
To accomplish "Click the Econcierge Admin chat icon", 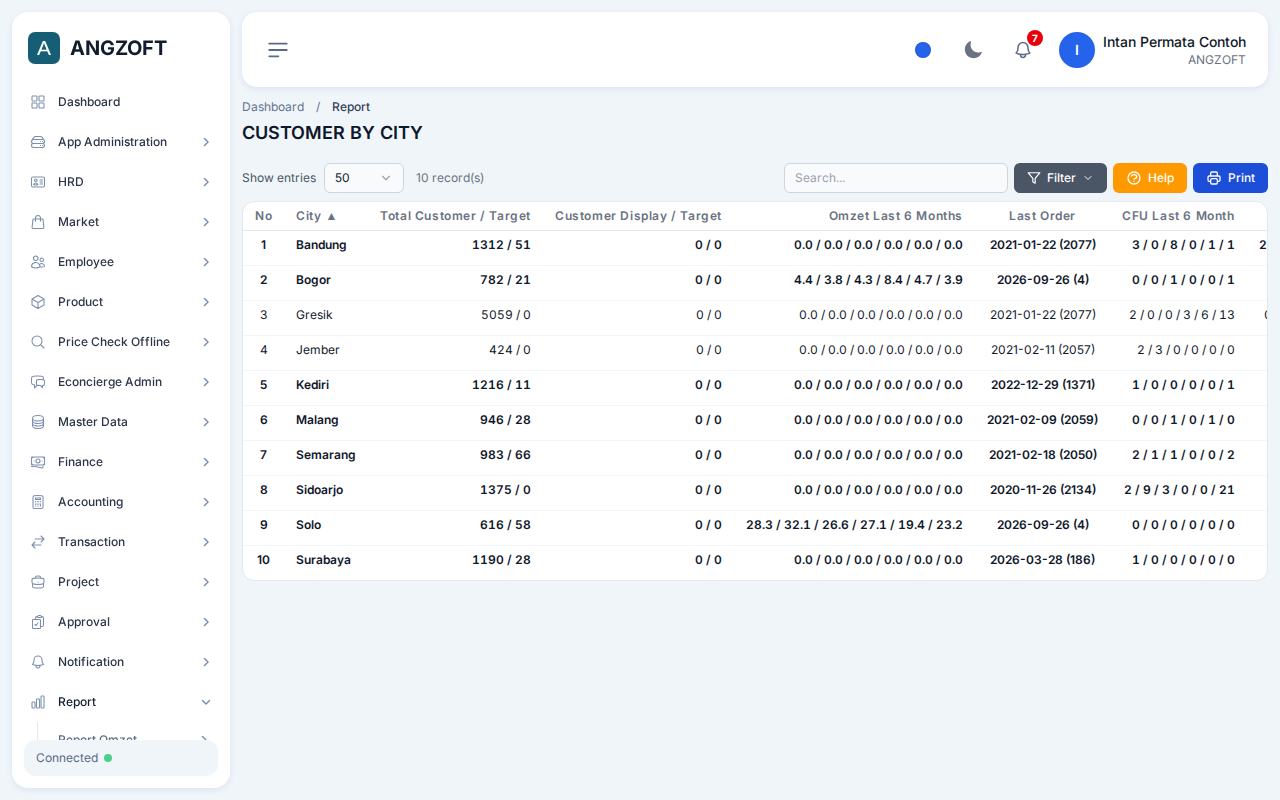I will coord(38,382).
